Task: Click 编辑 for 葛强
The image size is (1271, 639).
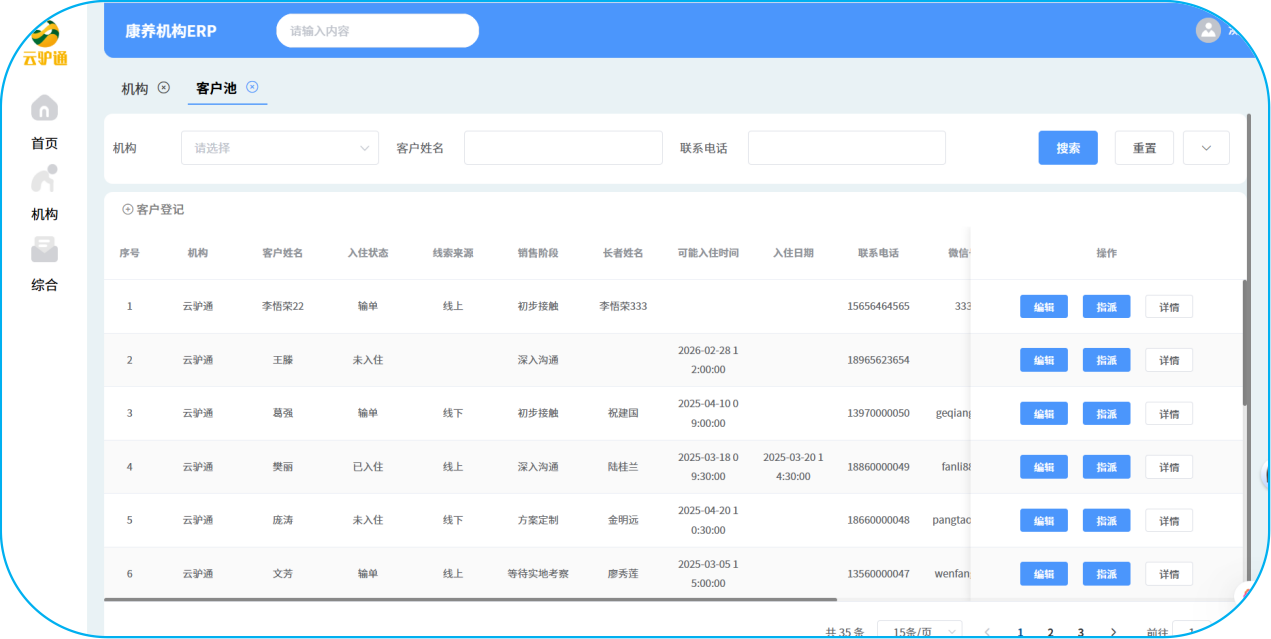Action: [x=1044, y=414]
